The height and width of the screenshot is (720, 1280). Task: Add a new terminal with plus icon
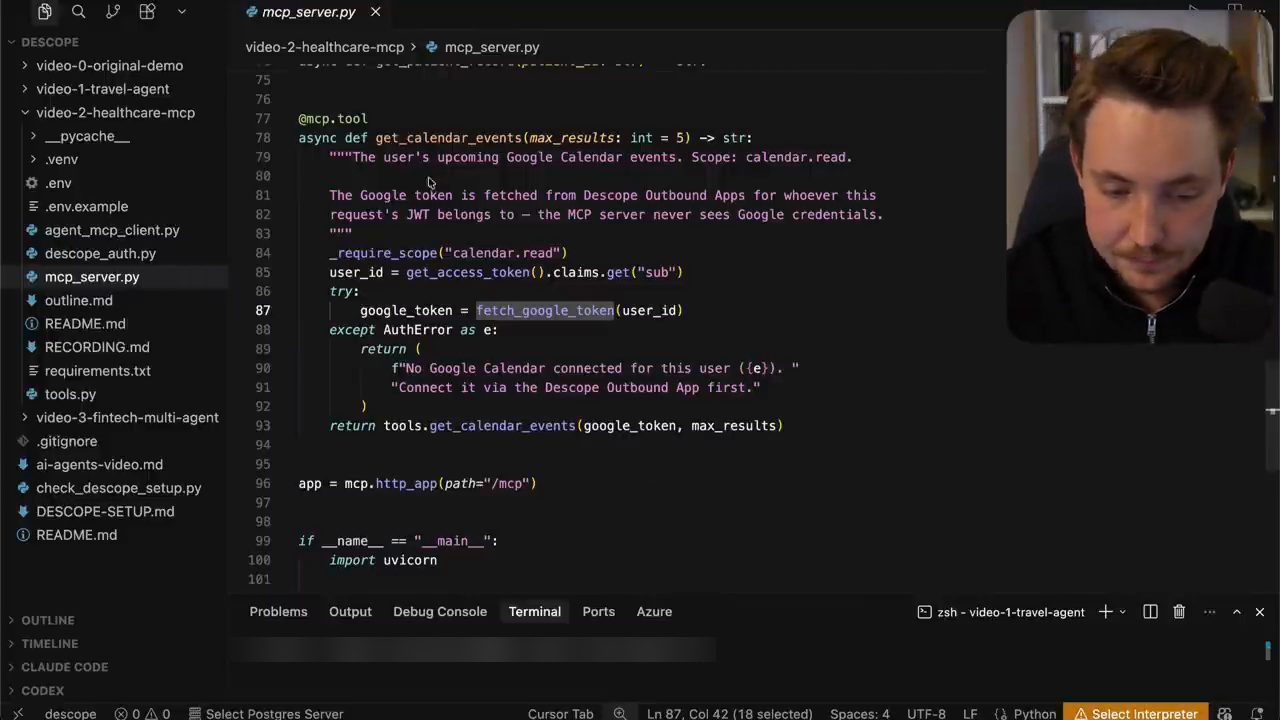point(1105,612)
